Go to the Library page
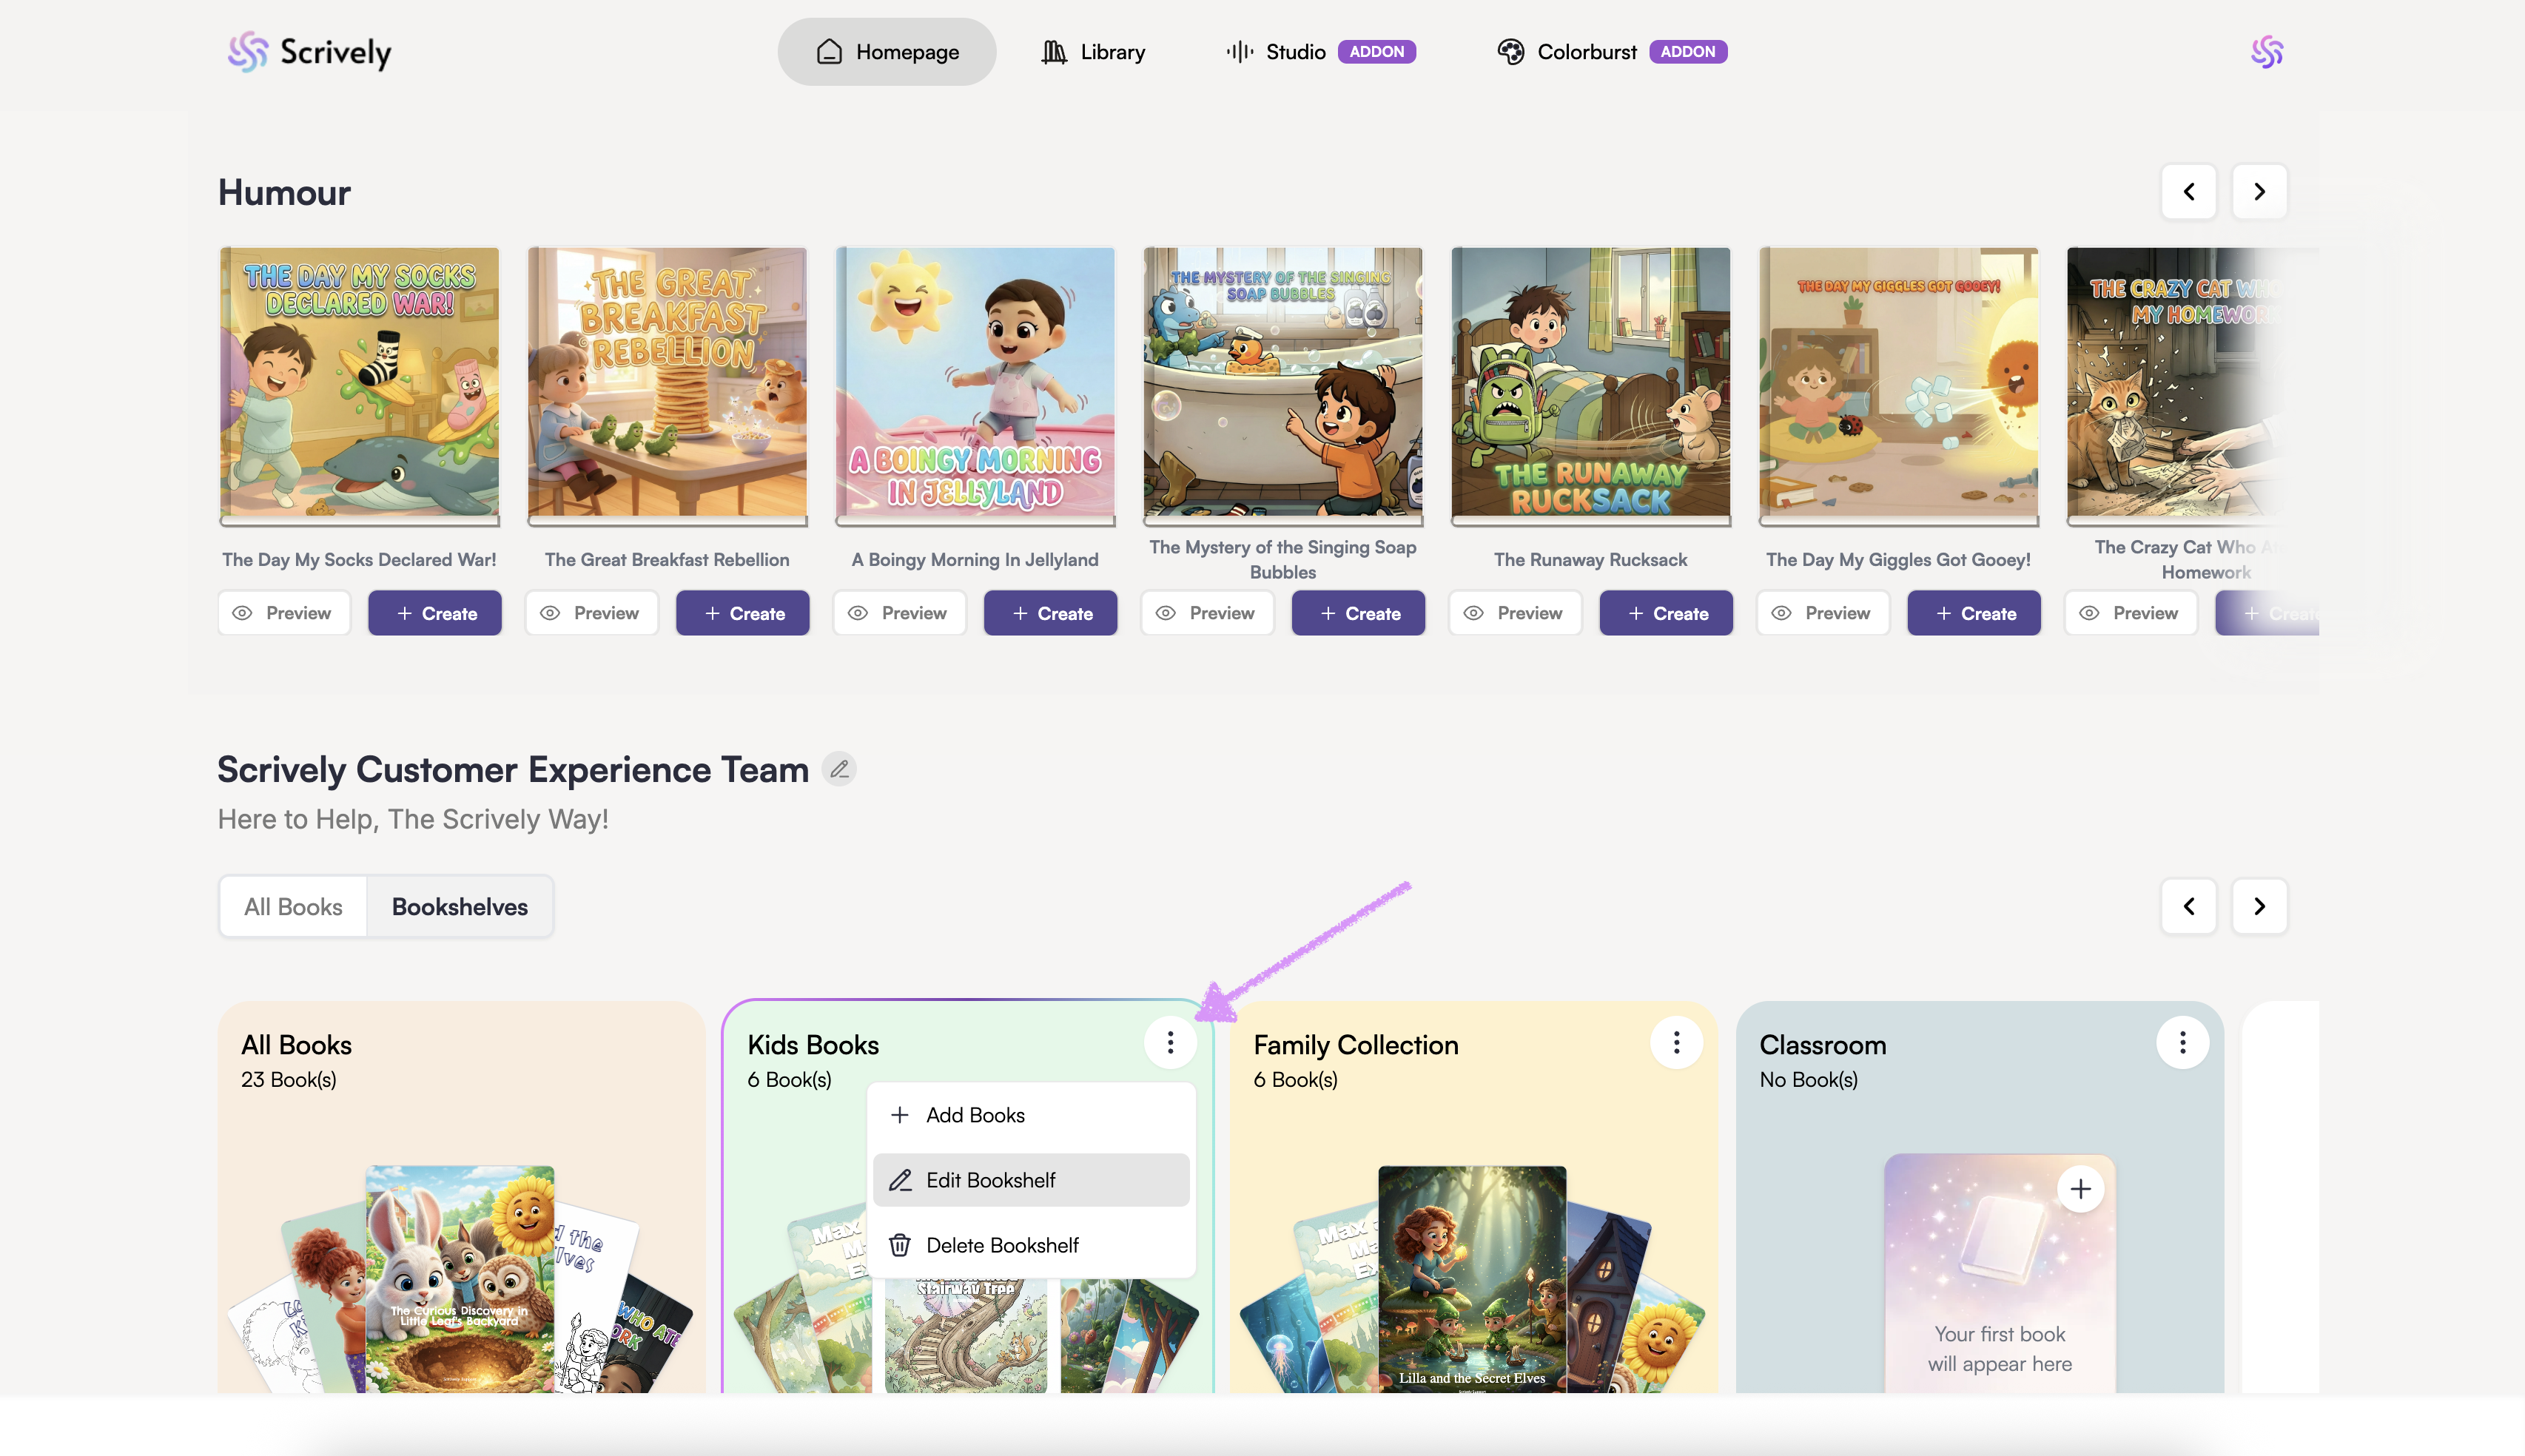Screen dimensions: 2525x1456 (1093, 52)
